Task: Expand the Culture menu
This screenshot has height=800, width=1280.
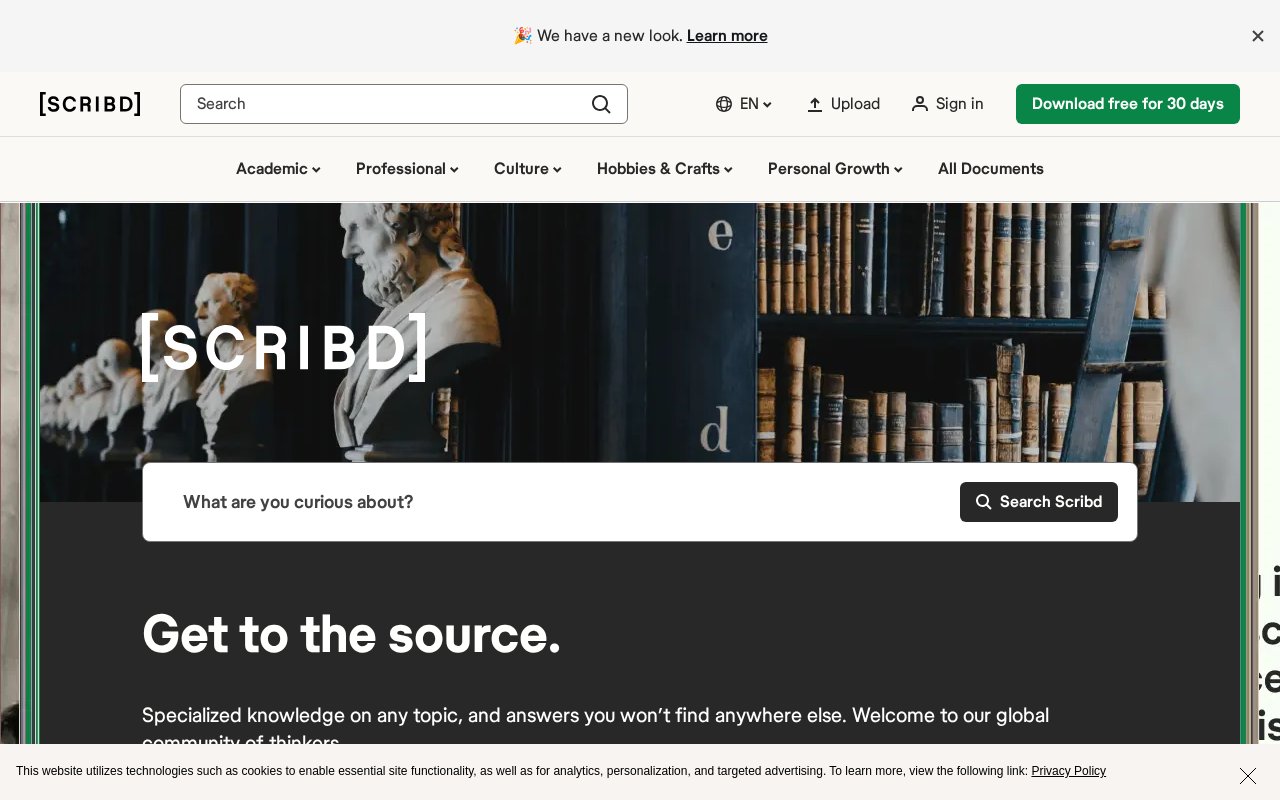Action: pyautogui.click(x=527, y=169)
